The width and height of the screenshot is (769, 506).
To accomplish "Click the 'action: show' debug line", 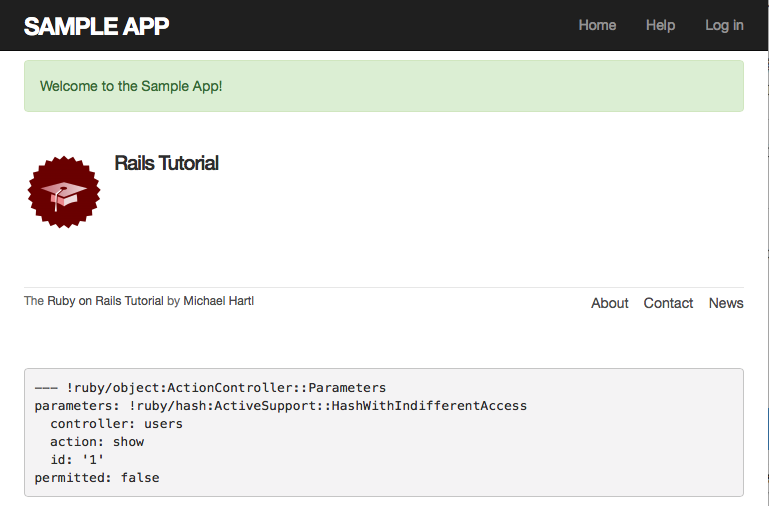I will (x=97, y=442).
